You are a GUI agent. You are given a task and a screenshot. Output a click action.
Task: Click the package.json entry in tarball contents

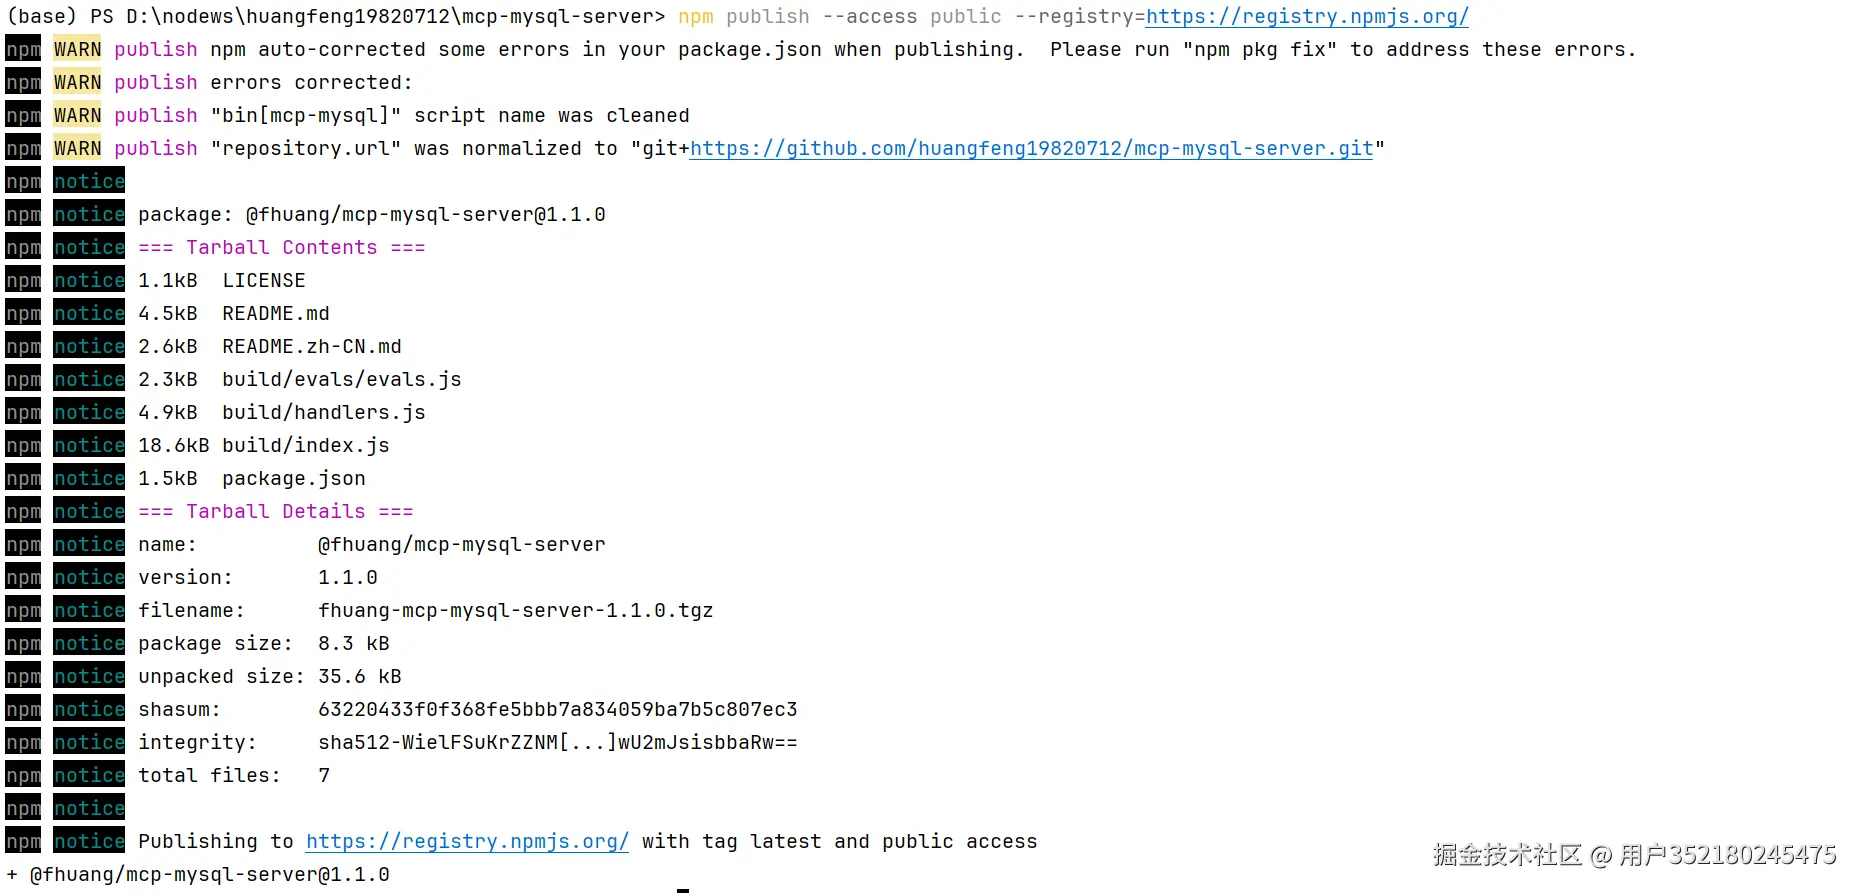coord(293,479)
